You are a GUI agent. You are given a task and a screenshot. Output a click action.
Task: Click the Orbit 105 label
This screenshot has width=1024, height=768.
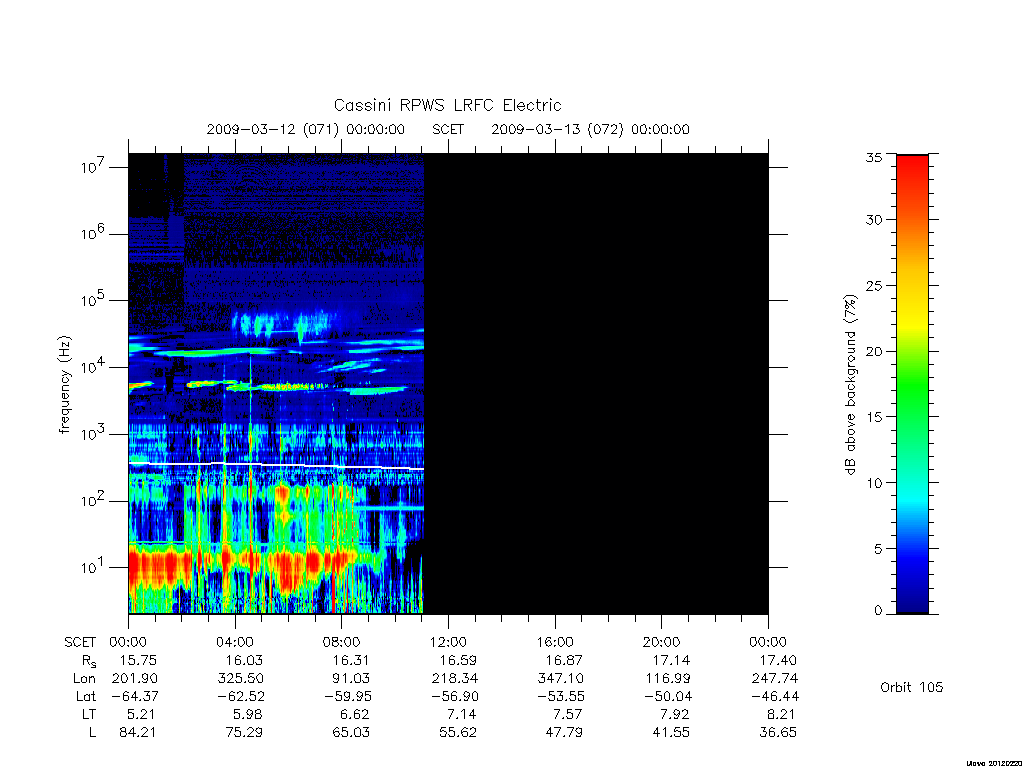912,687
